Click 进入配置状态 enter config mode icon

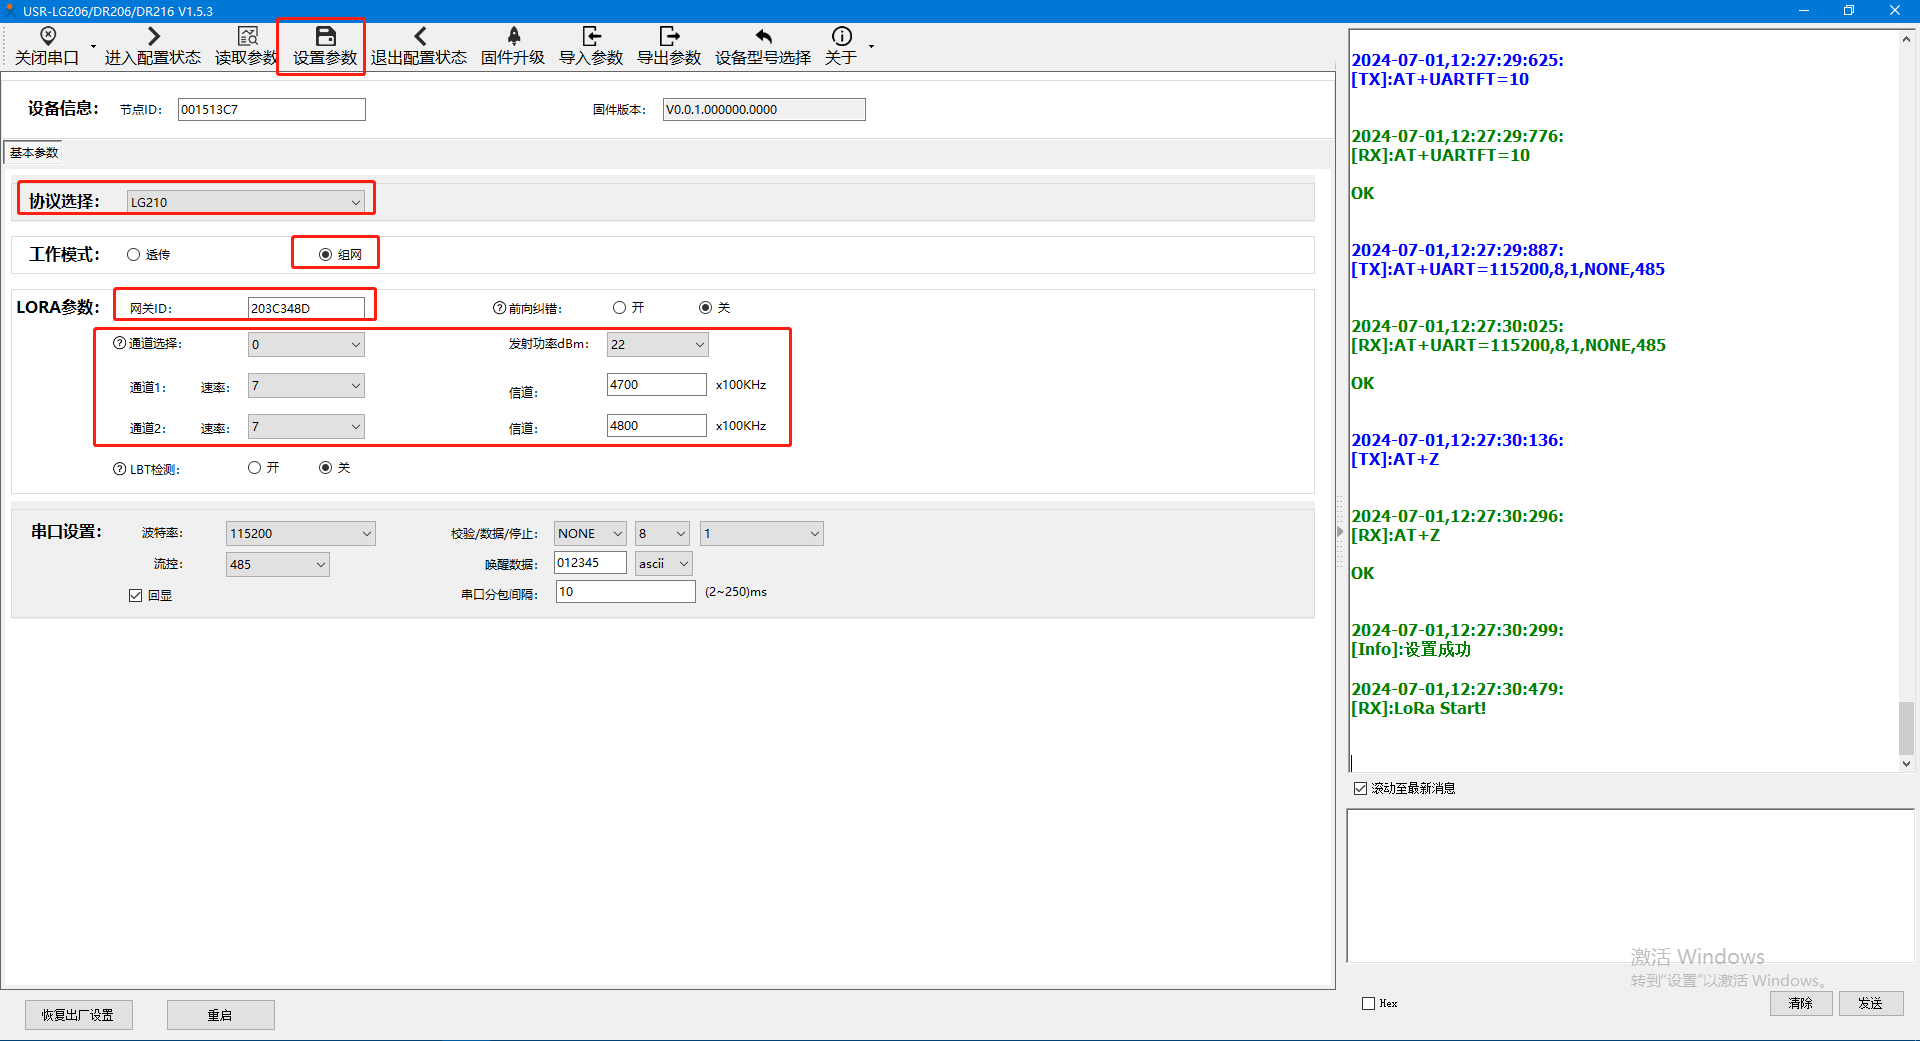(x=153, y=36)
